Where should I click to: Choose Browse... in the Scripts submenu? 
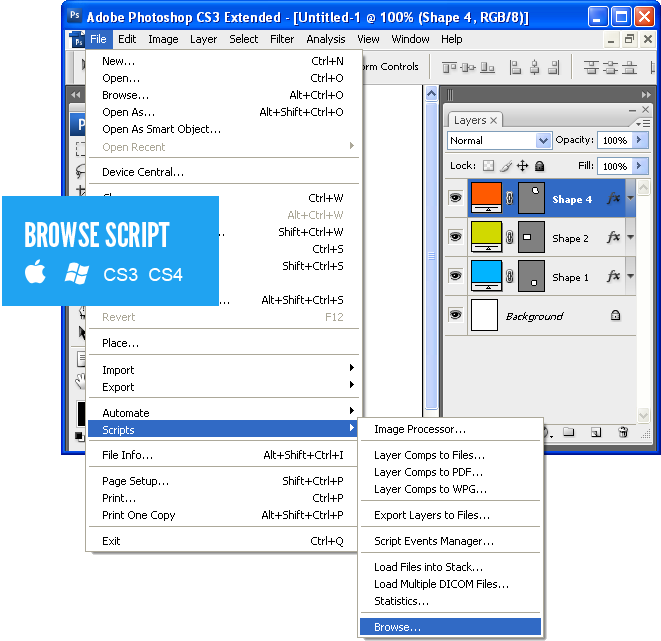[450, 627]
